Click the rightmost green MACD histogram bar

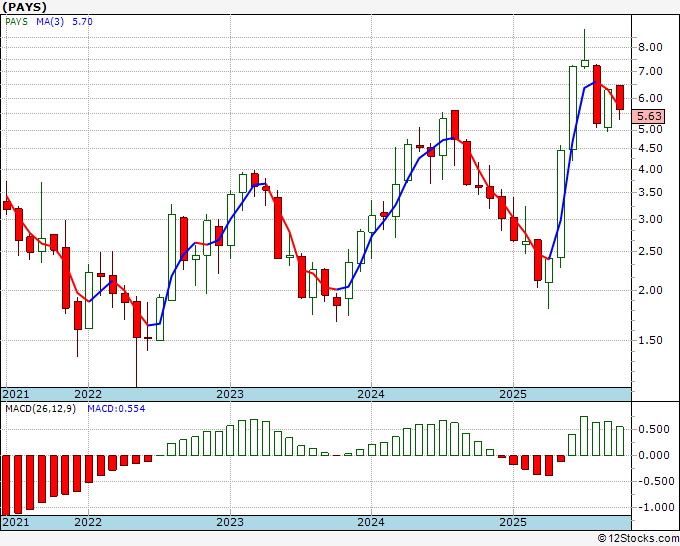[620, 441]
